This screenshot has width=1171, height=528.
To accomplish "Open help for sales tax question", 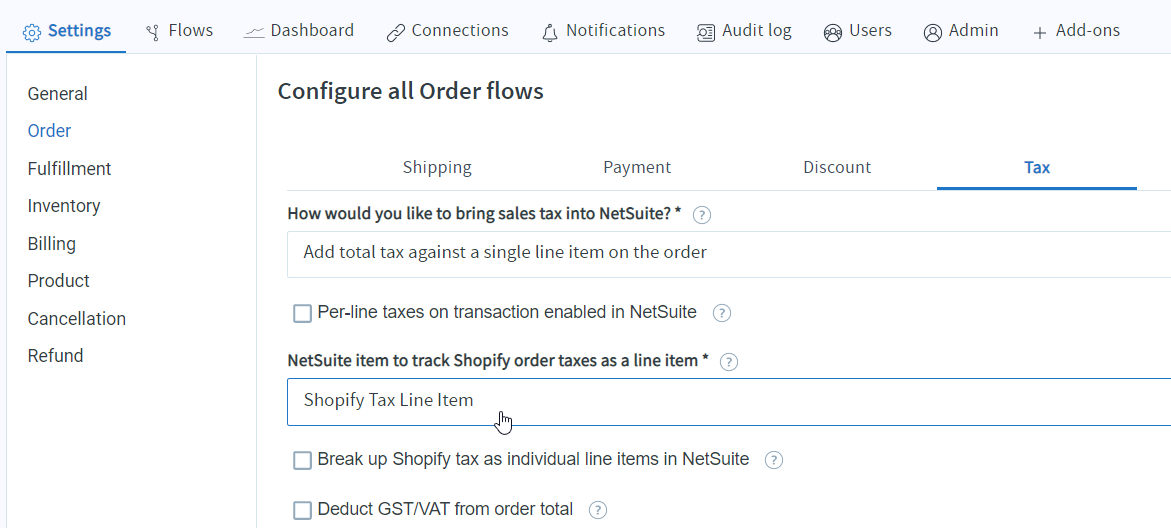I will point(701,215).
